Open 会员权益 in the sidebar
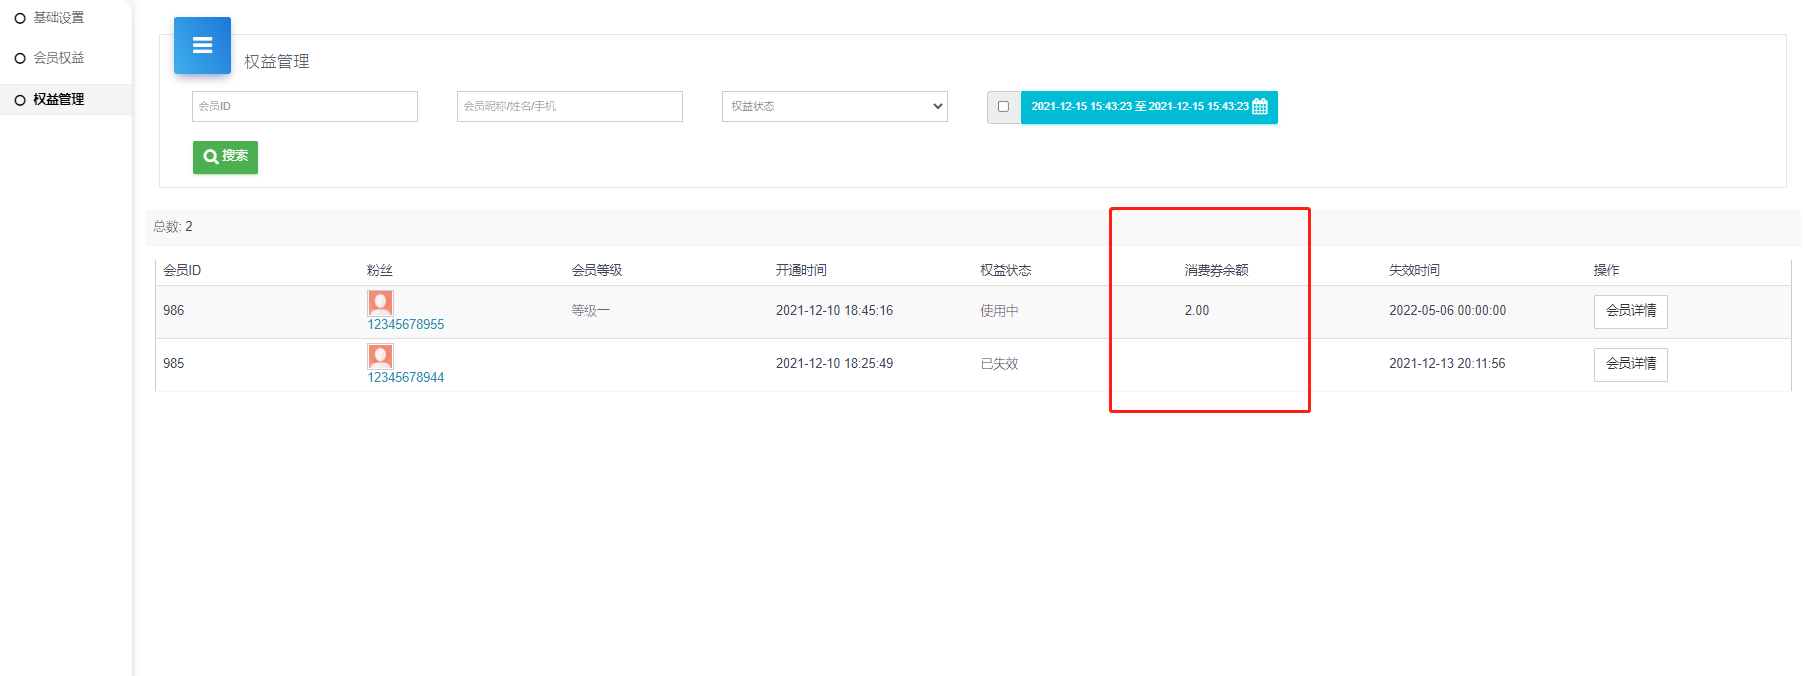This screenshot has width=1803, height=676. coord(59,58)
